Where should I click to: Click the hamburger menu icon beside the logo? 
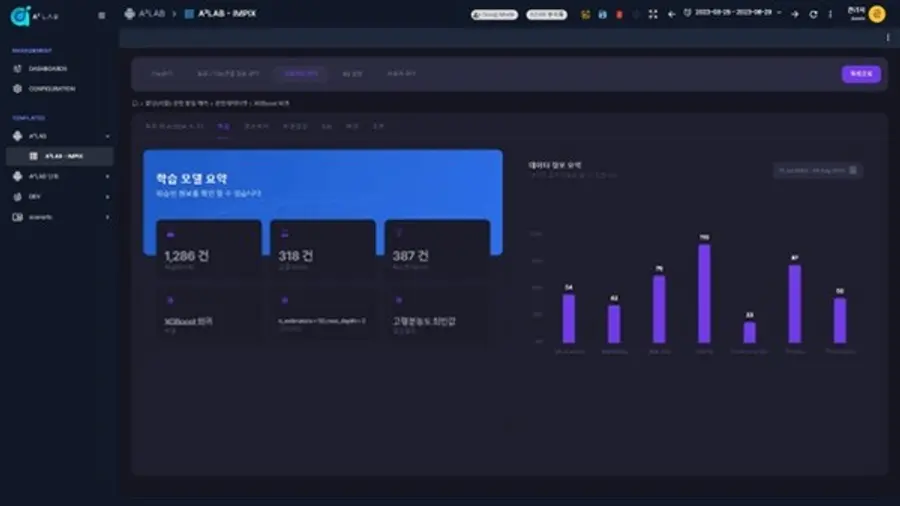coord(101,15)
